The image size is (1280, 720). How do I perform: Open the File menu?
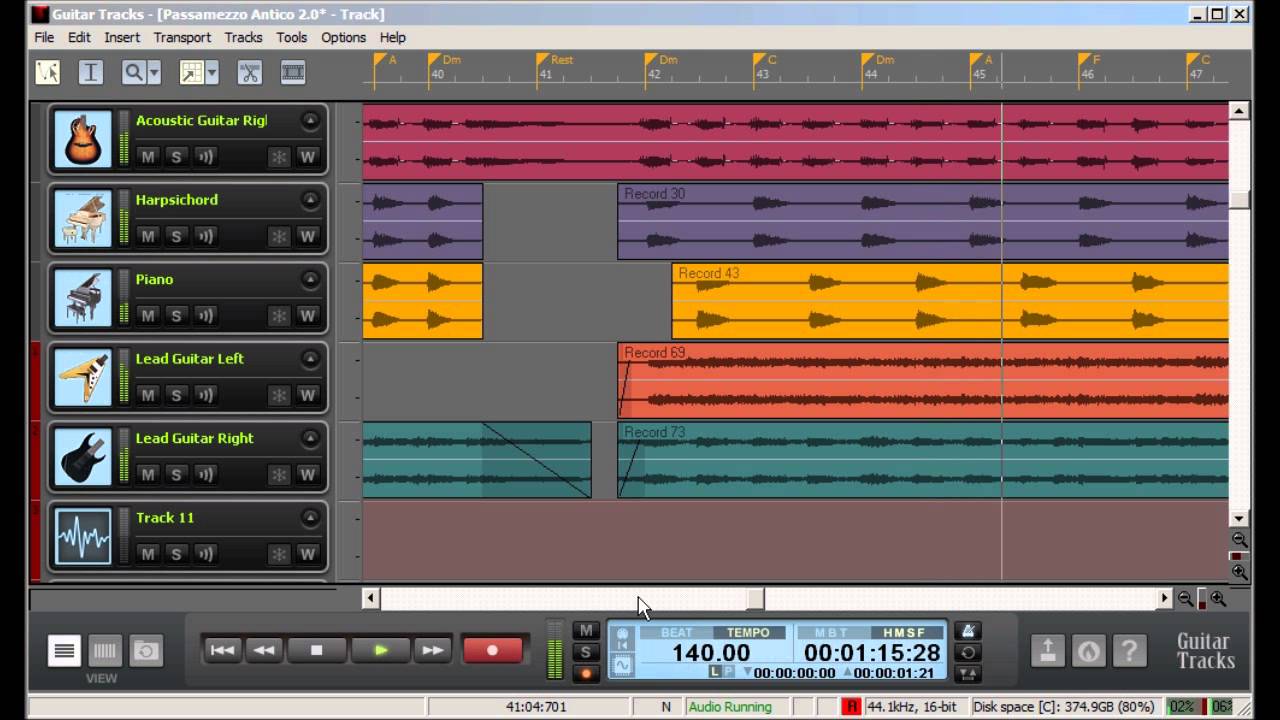(44, 37)
